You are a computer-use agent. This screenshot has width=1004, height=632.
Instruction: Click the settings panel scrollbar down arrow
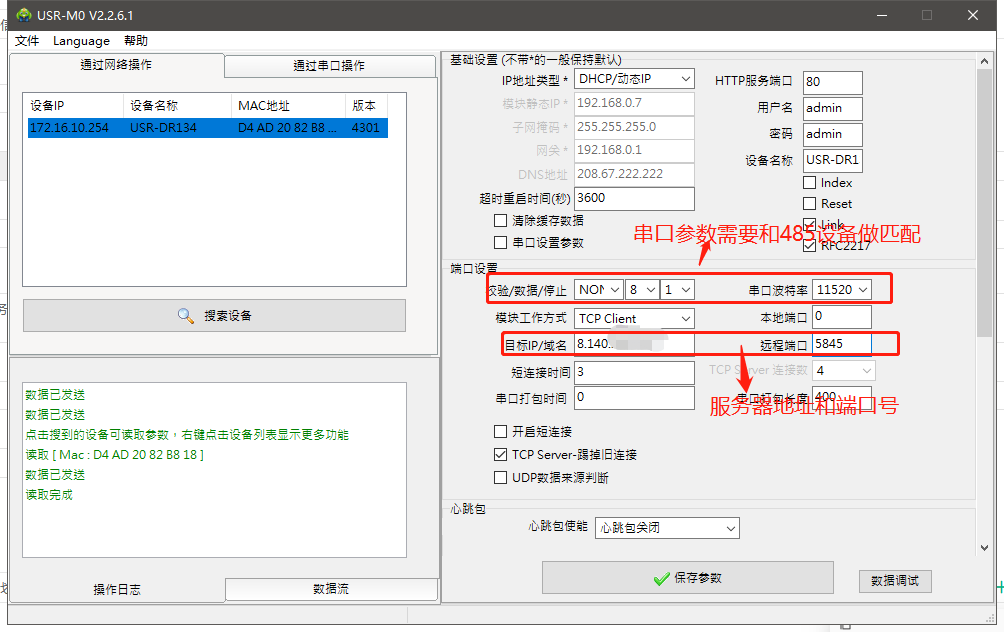pos(984,548)
